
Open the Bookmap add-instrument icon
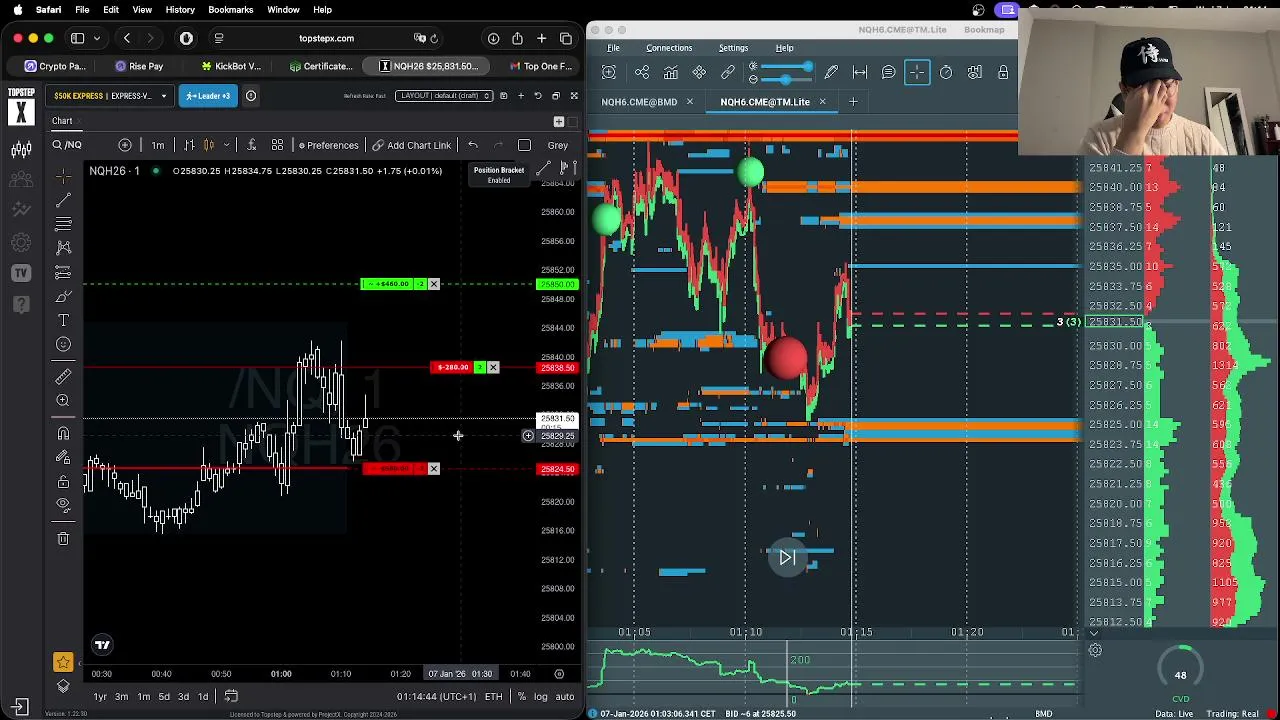coord(609,72)
